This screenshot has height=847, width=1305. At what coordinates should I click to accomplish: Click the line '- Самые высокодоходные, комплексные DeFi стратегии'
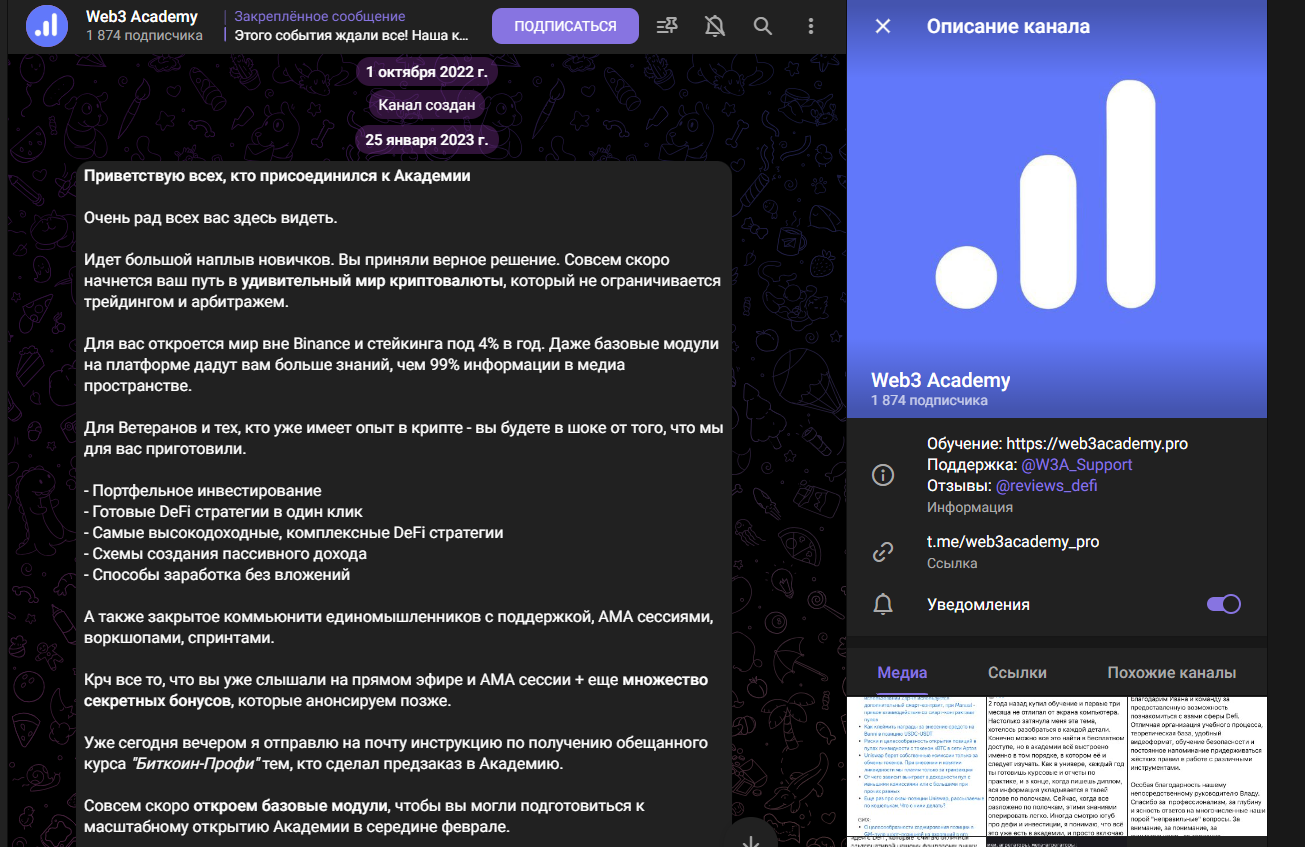pos(294,533)
